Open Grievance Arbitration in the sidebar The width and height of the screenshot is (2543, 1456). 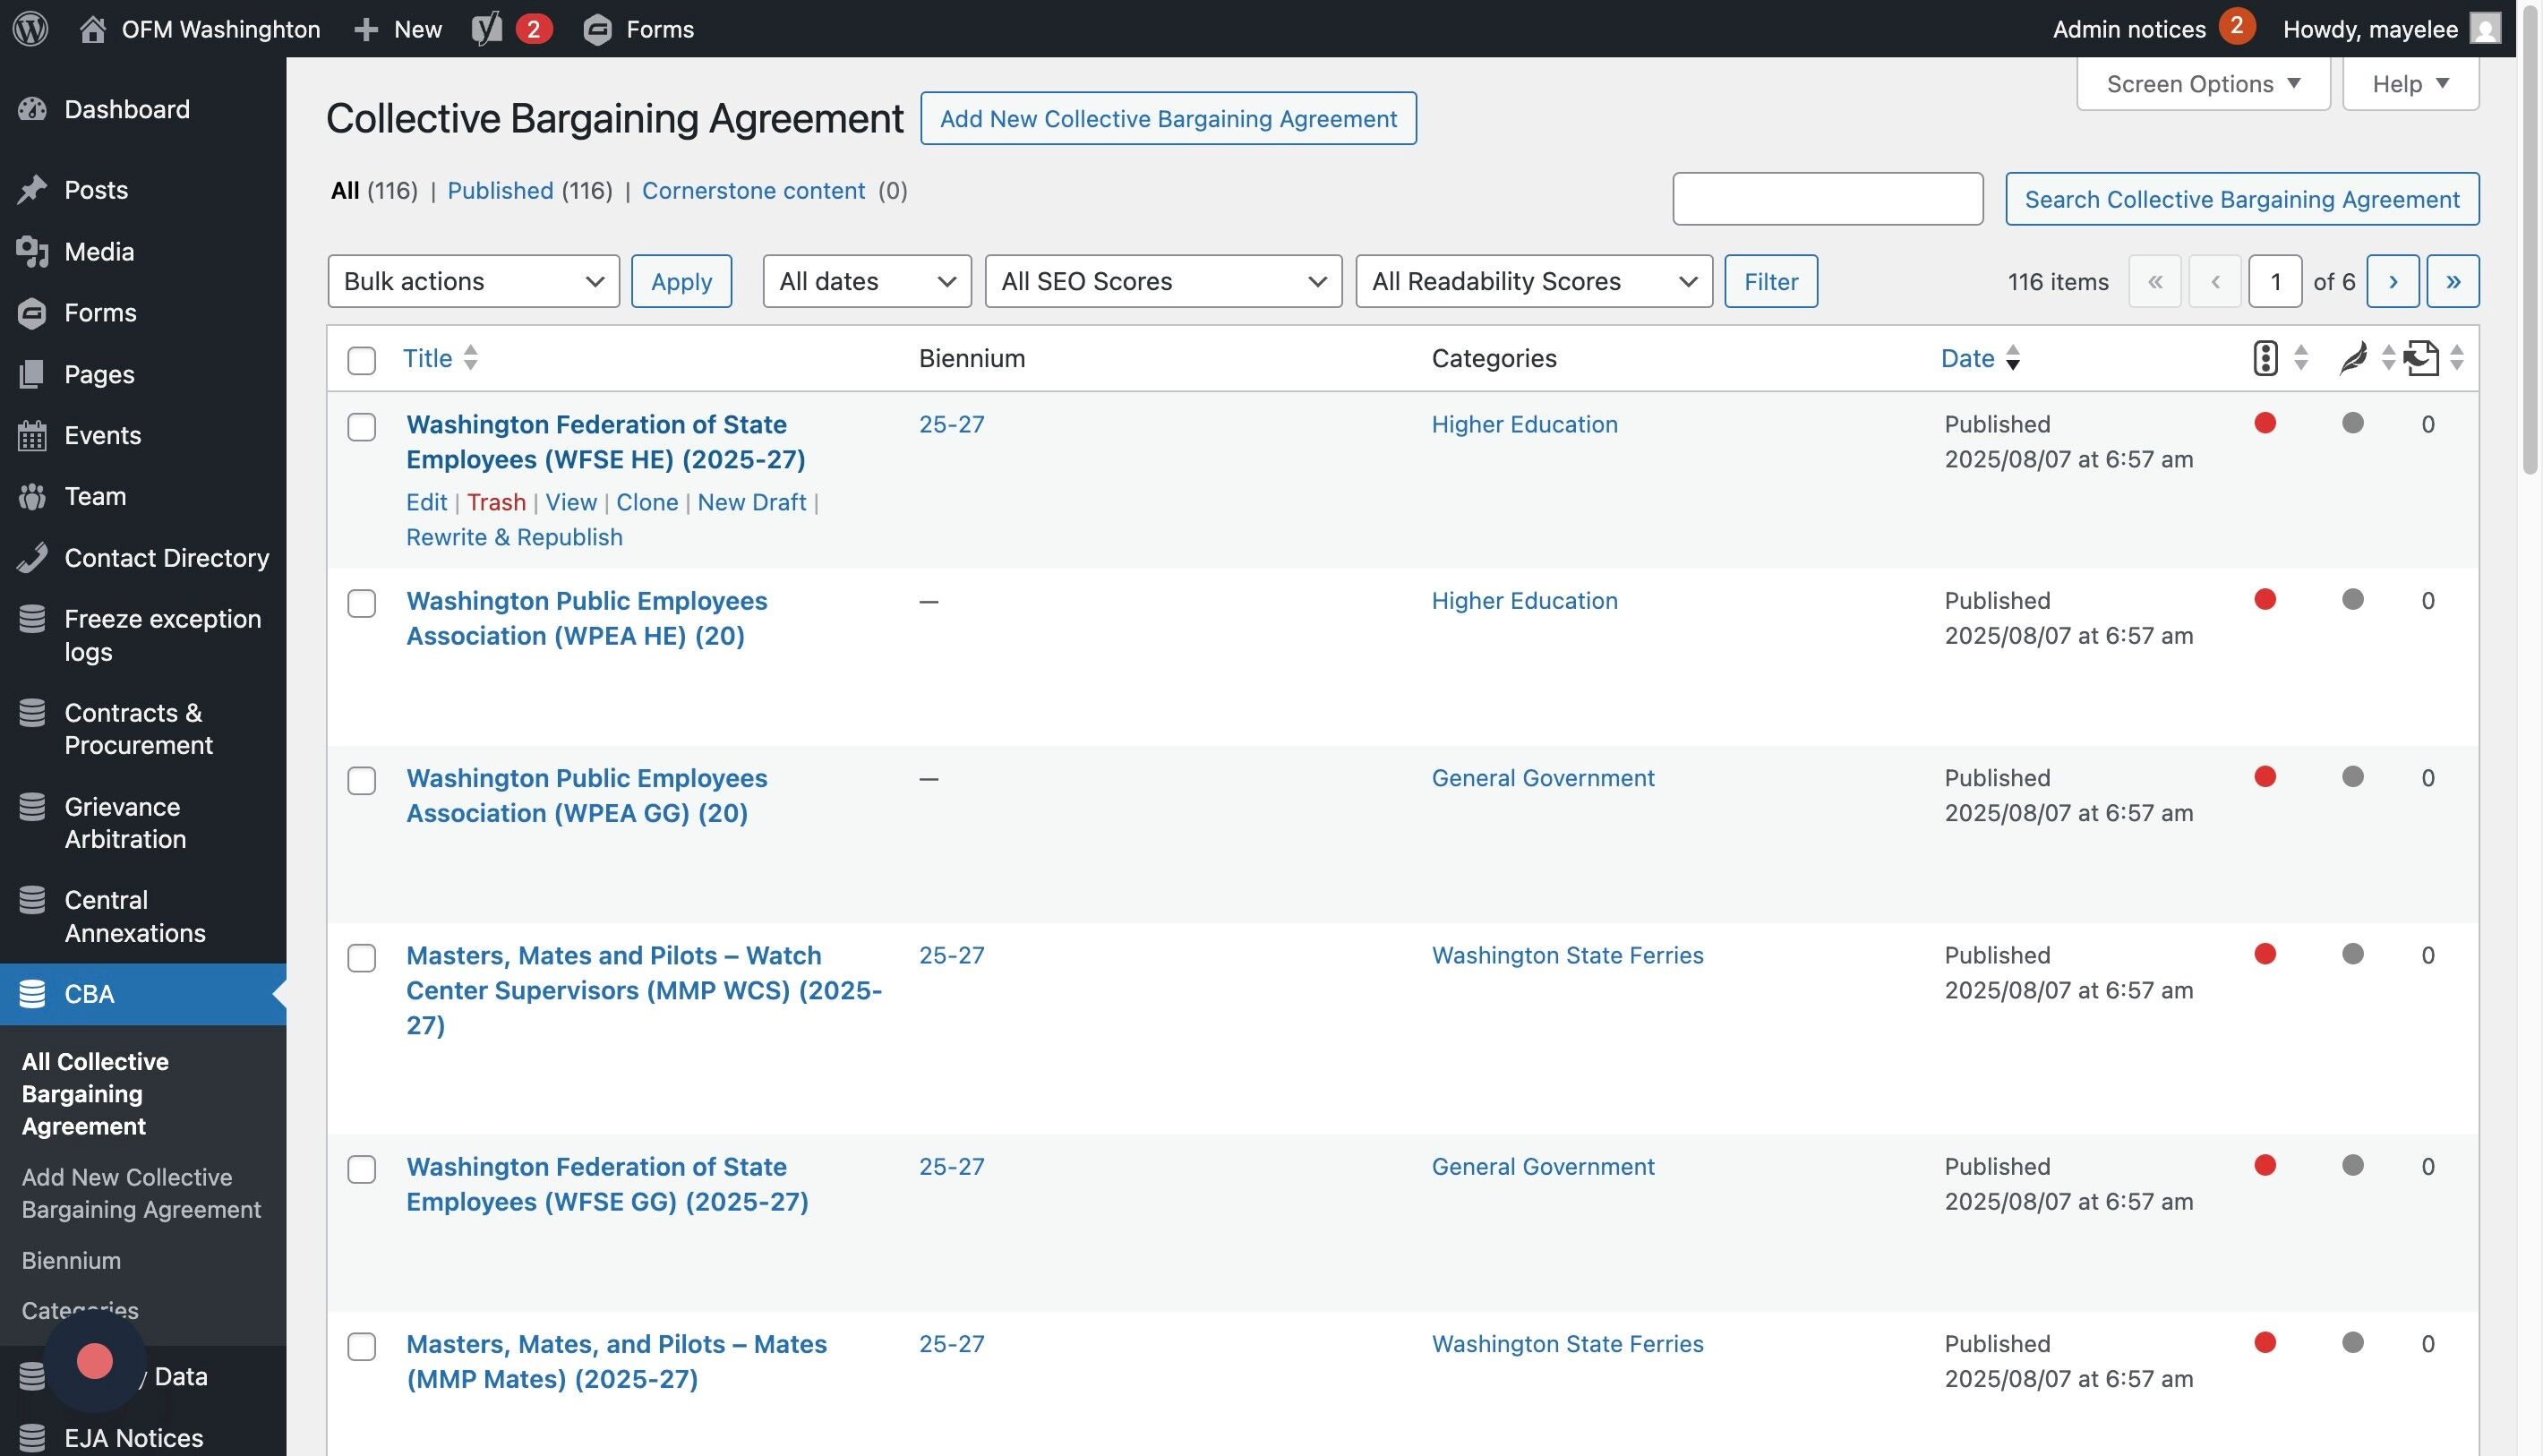click(x=125, y=822)
